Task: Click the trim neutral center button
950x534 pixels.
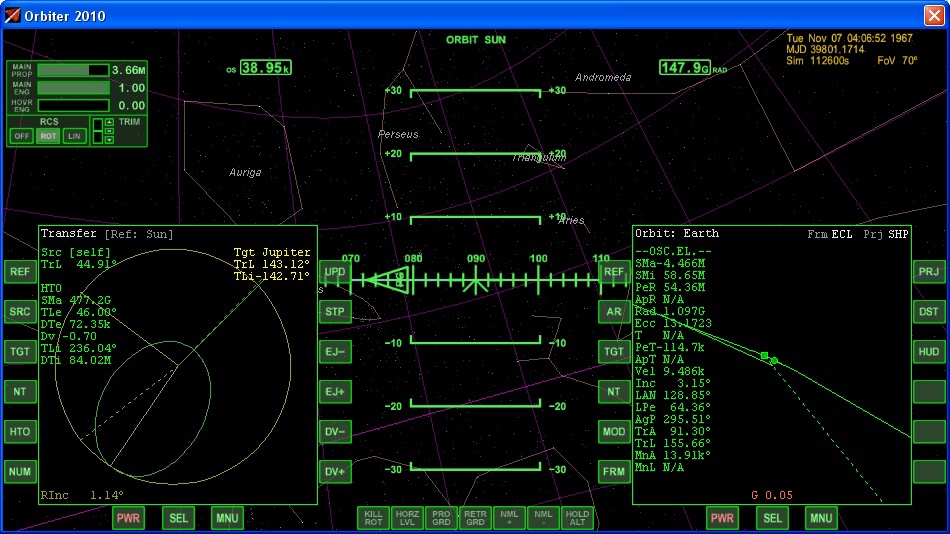Action: click(x=109, y=131)
